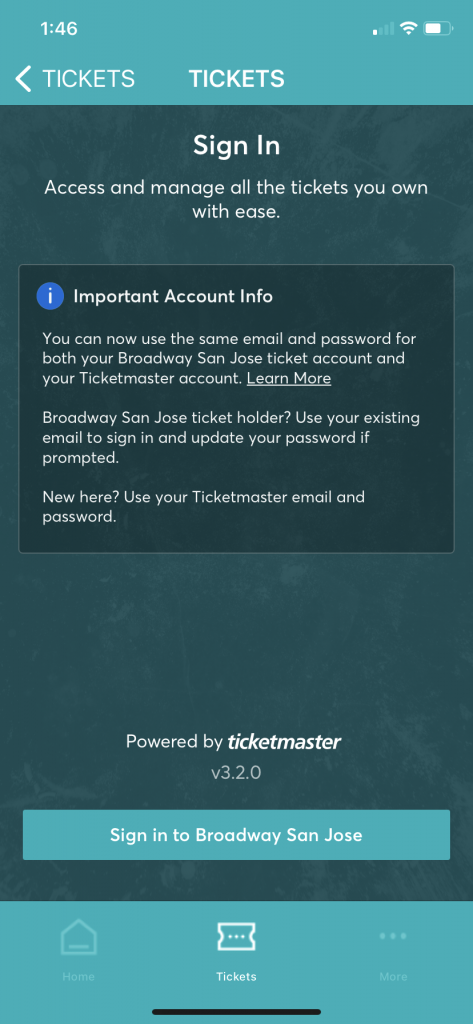Switch to the More tab label

point(393,977)
